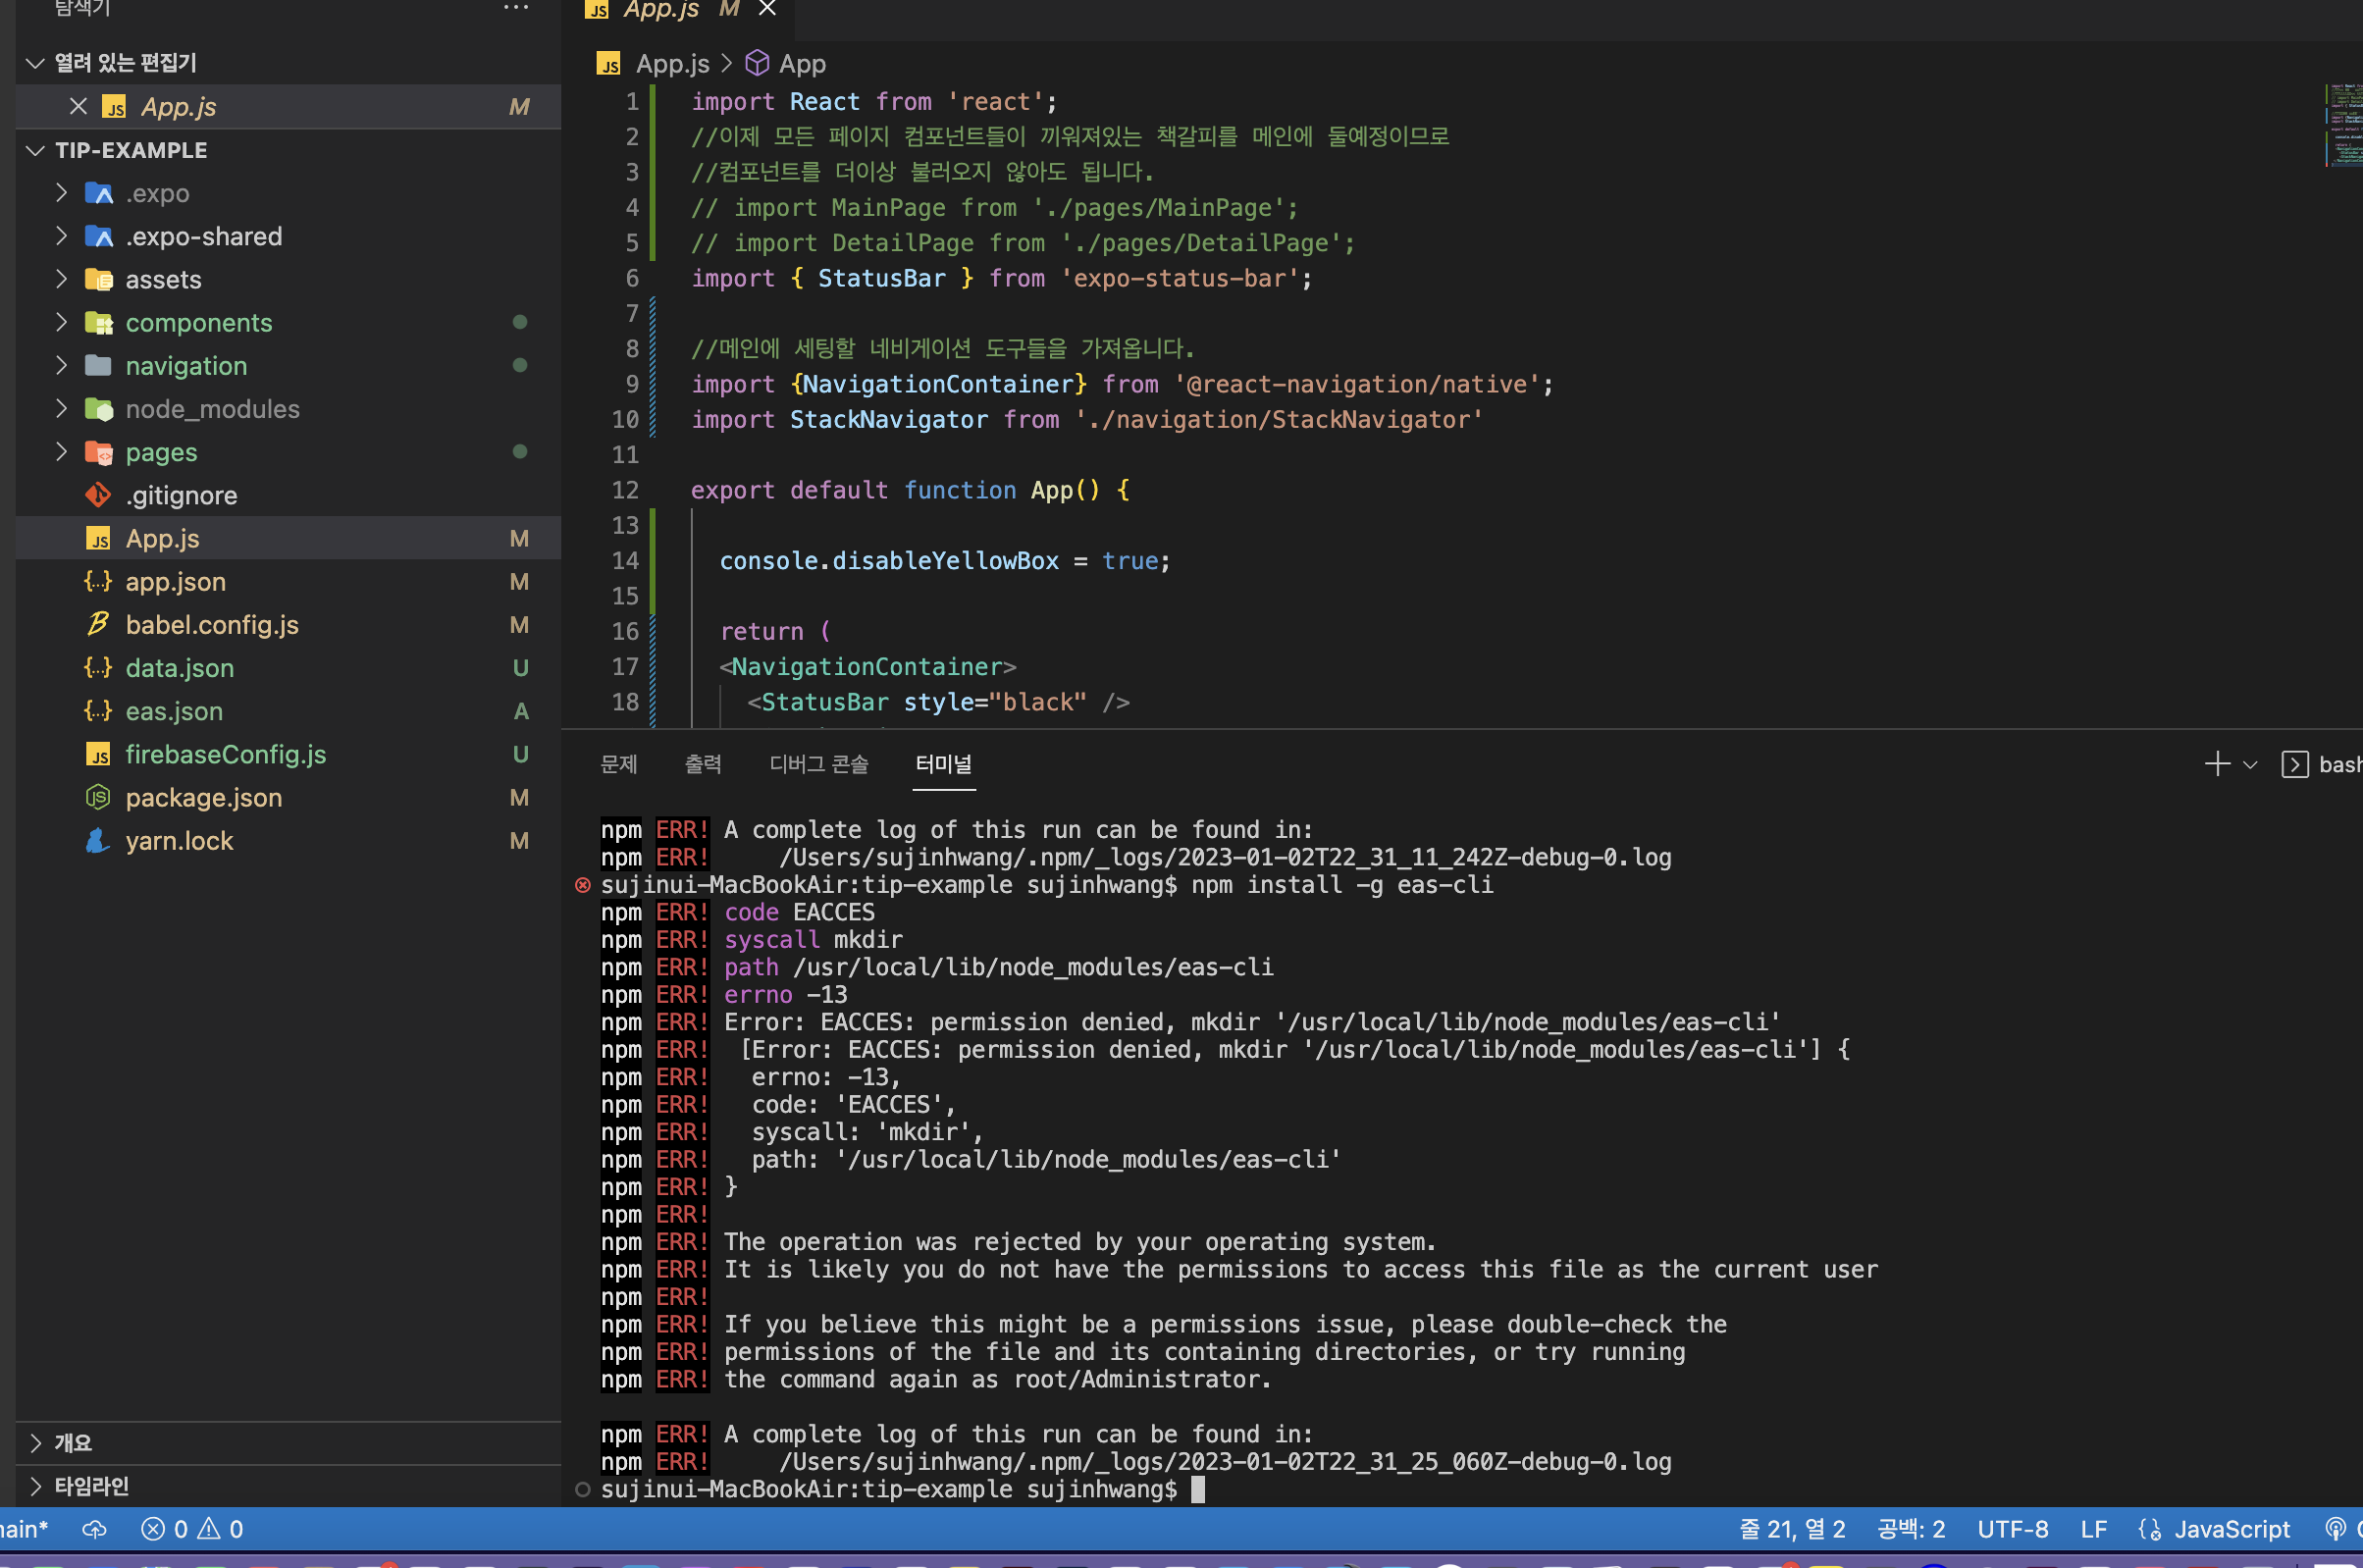Click the .expo folder icon
The width and height of the screenshot is (2363, 1568).
(99, 193)
